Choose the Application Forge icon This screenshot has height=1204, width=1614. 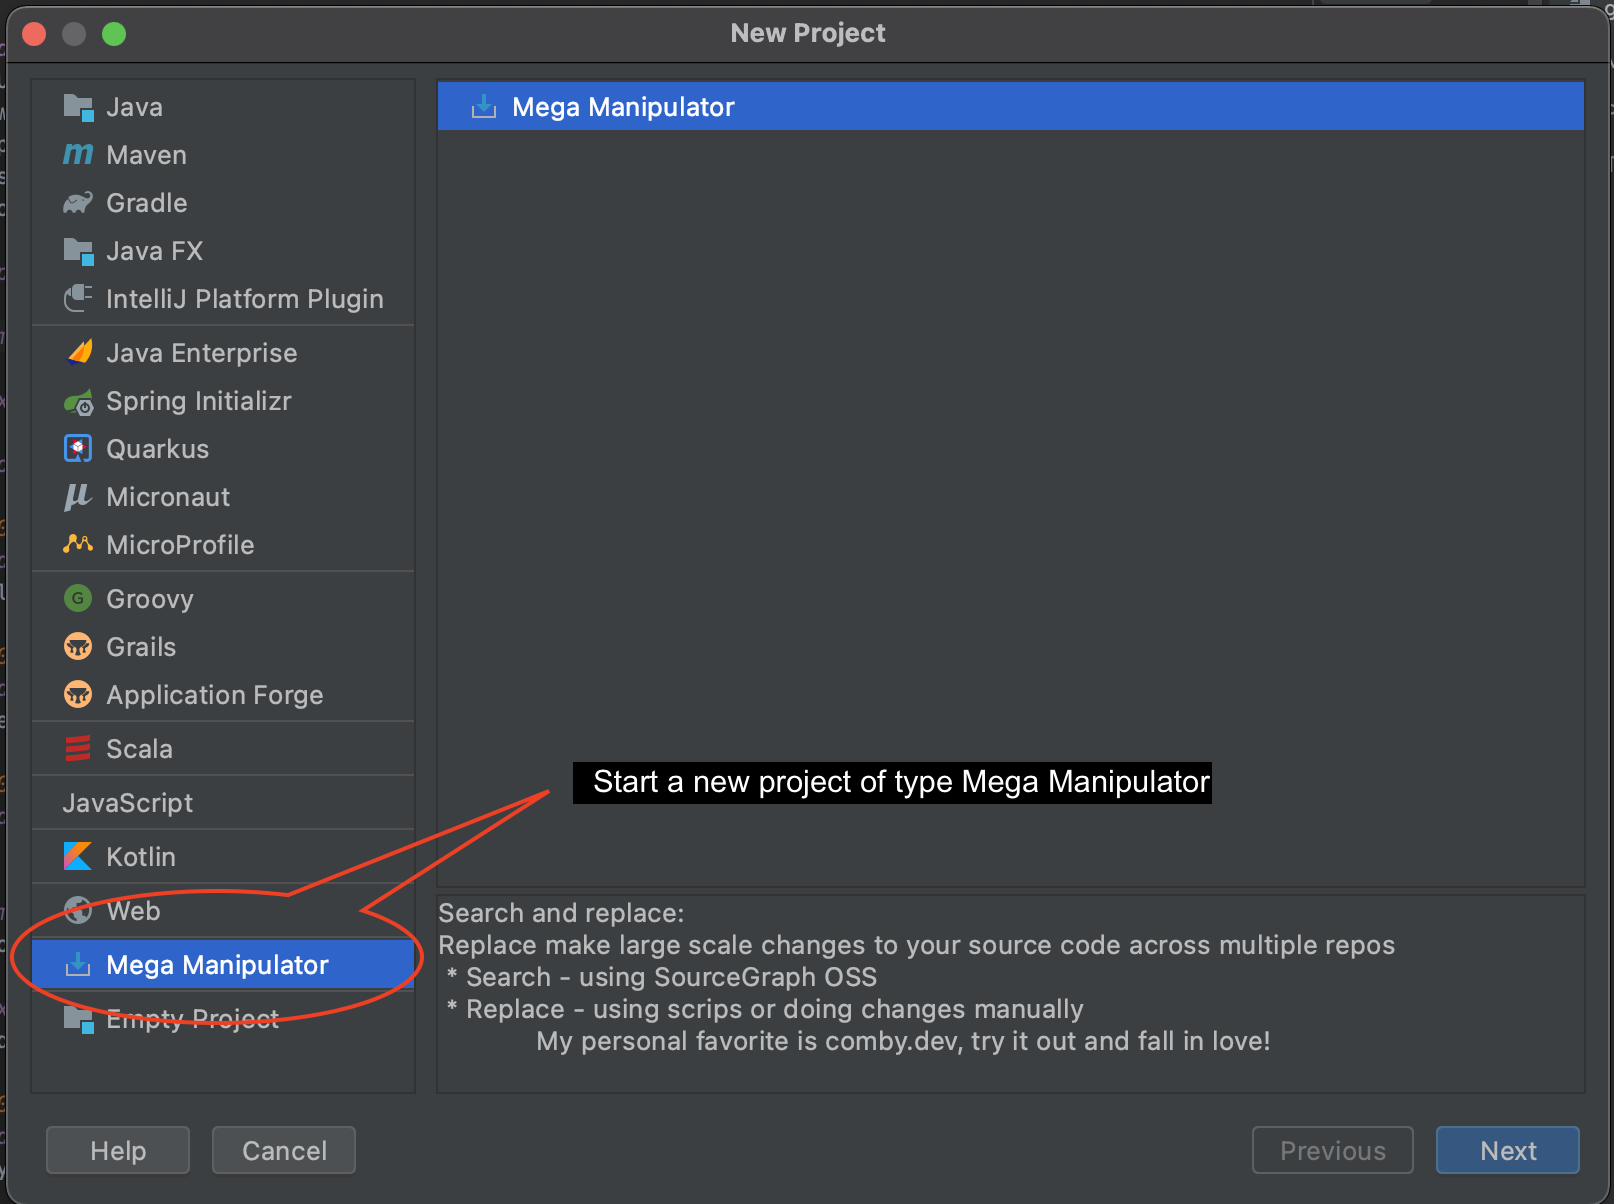pyautogui.click(x=78, y=694)
